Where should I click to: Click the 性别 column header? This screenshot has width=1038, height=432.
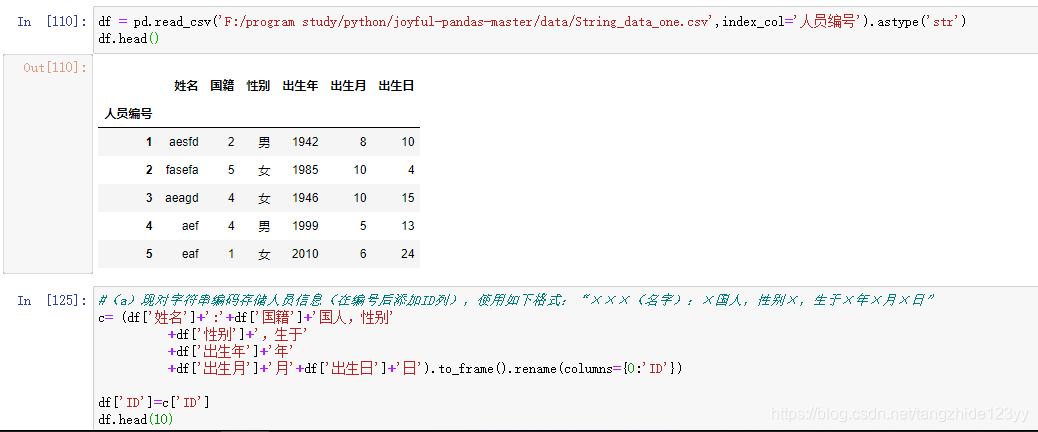tap(258, 86)
